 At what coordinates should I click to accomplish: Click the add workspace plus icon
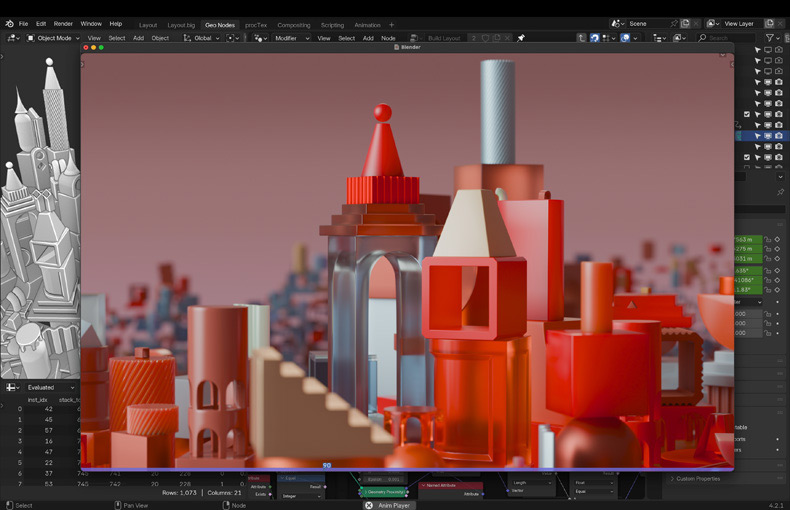(x=391, y=24)
